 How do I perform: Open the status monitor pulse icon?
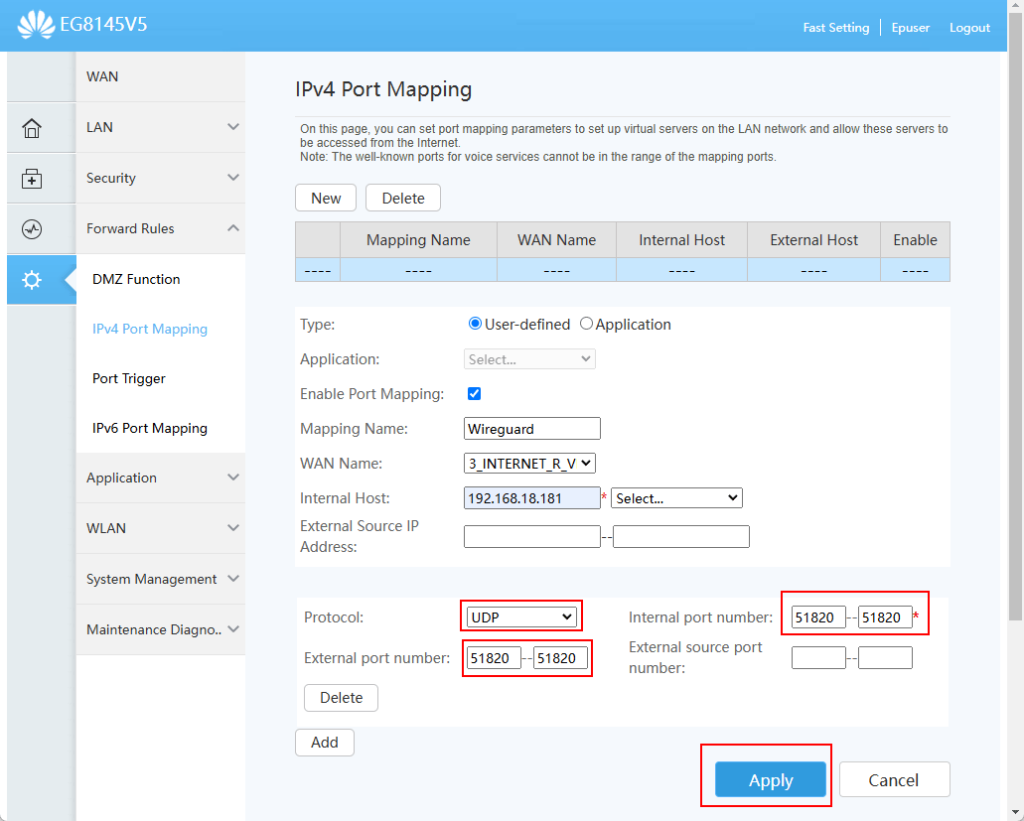pyautogui.click(x=32, y=229)
